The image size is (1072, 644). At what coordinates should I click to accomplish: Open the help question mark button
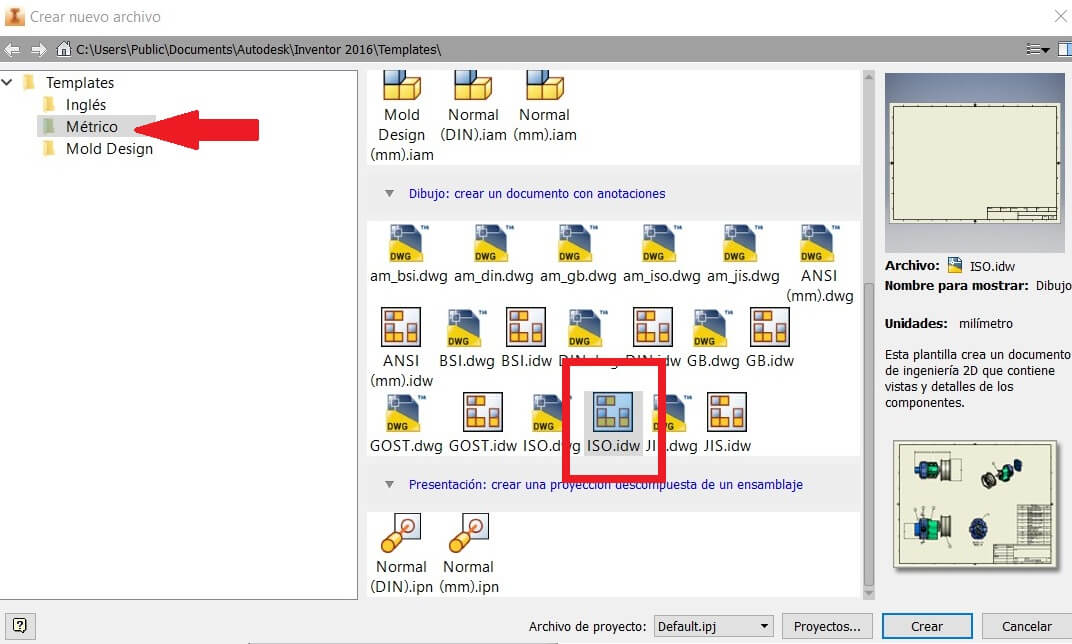click(20, 626)
